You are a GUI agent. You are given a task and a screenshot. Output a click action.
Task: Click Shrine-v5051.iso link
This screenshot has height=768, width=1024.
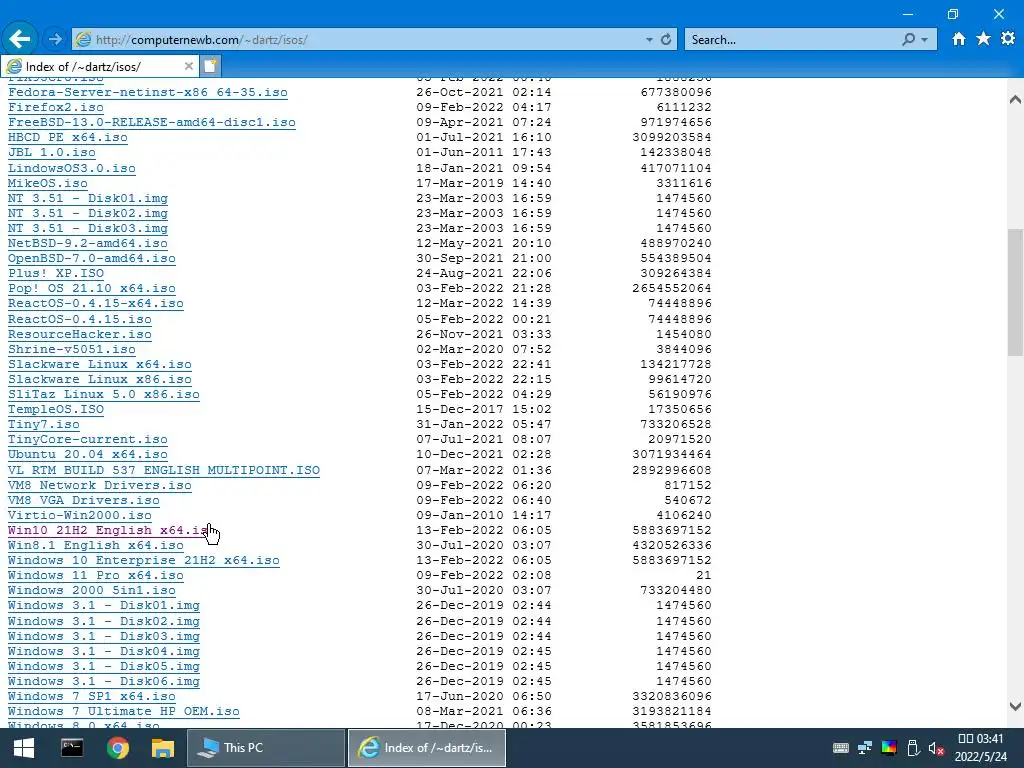click(x=72, y=349)
